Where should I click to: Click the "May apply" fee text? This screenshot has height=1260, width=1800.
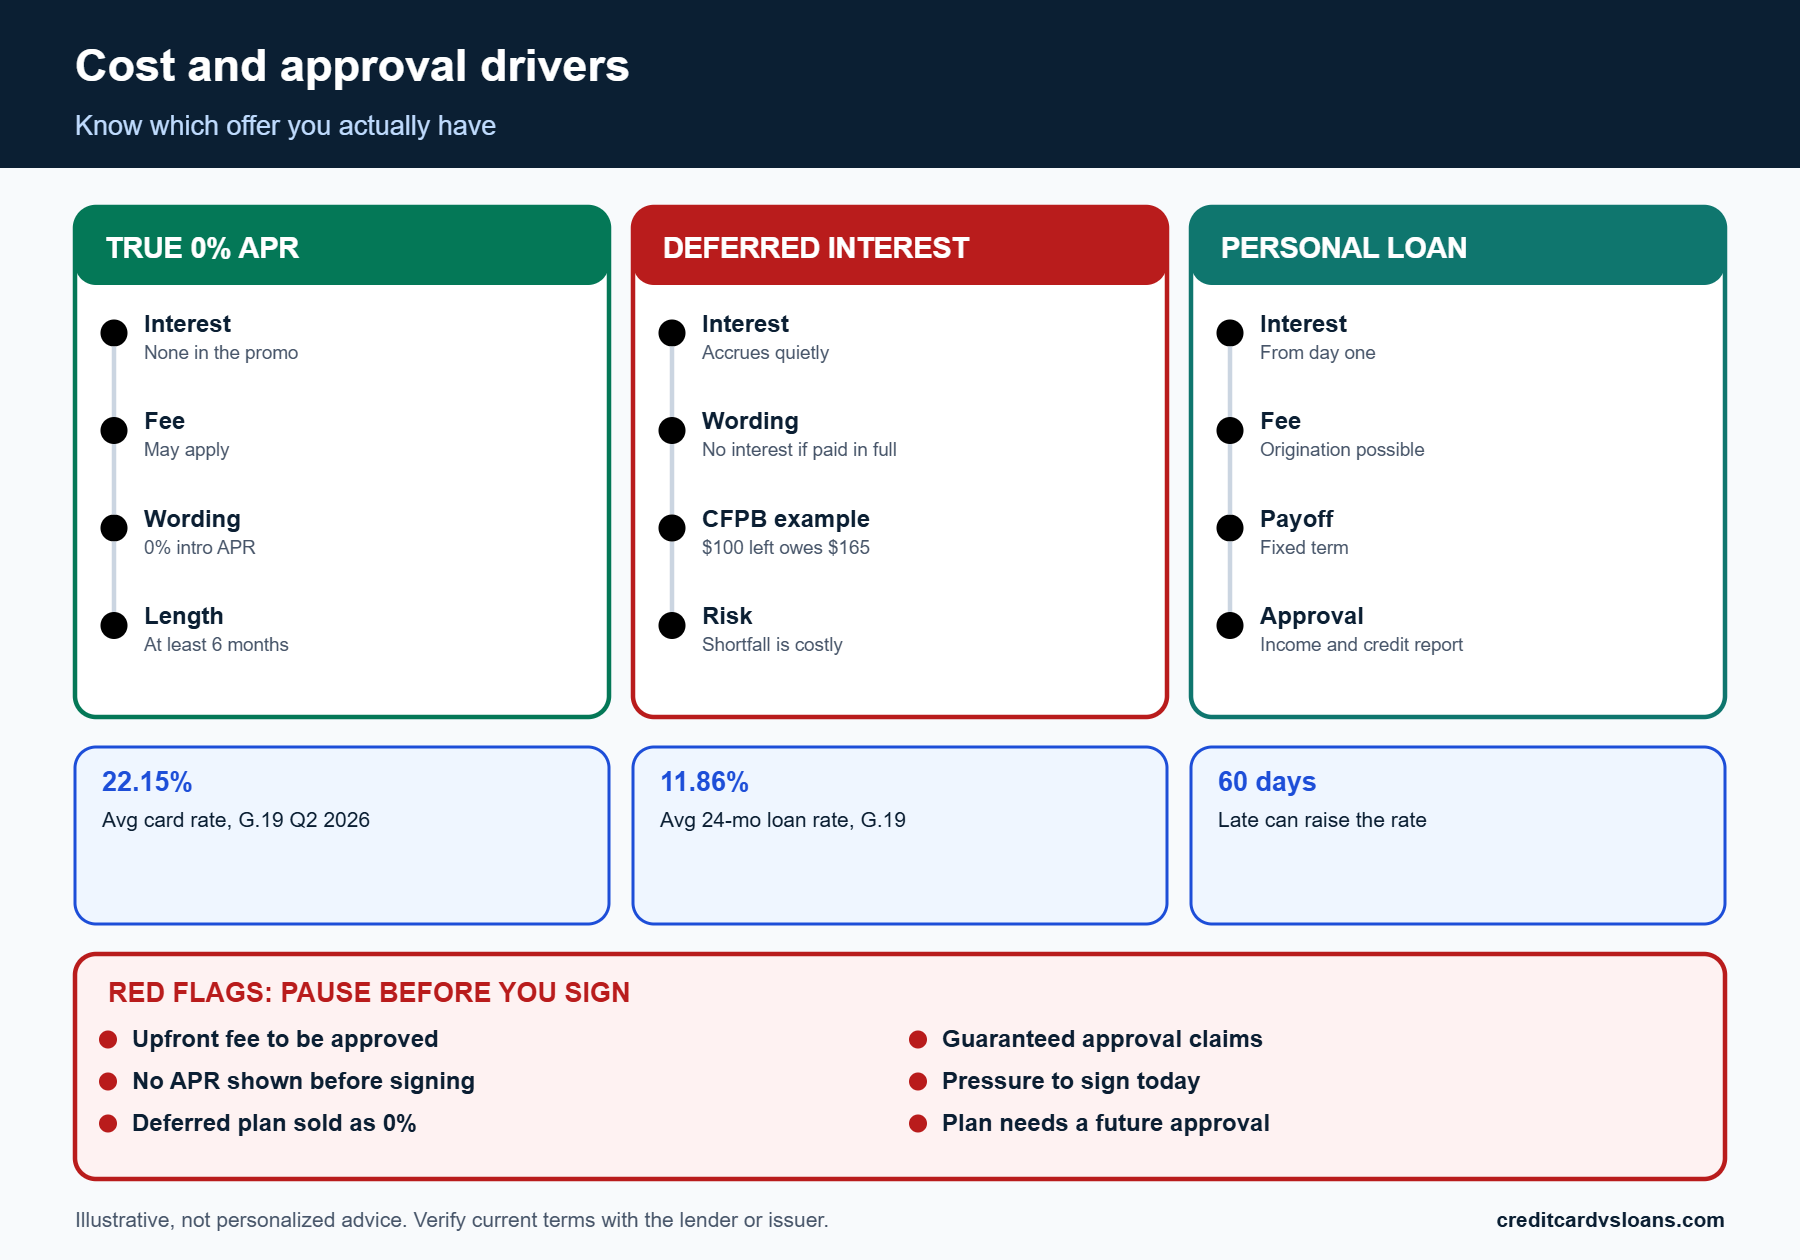(x=186, y=450)
